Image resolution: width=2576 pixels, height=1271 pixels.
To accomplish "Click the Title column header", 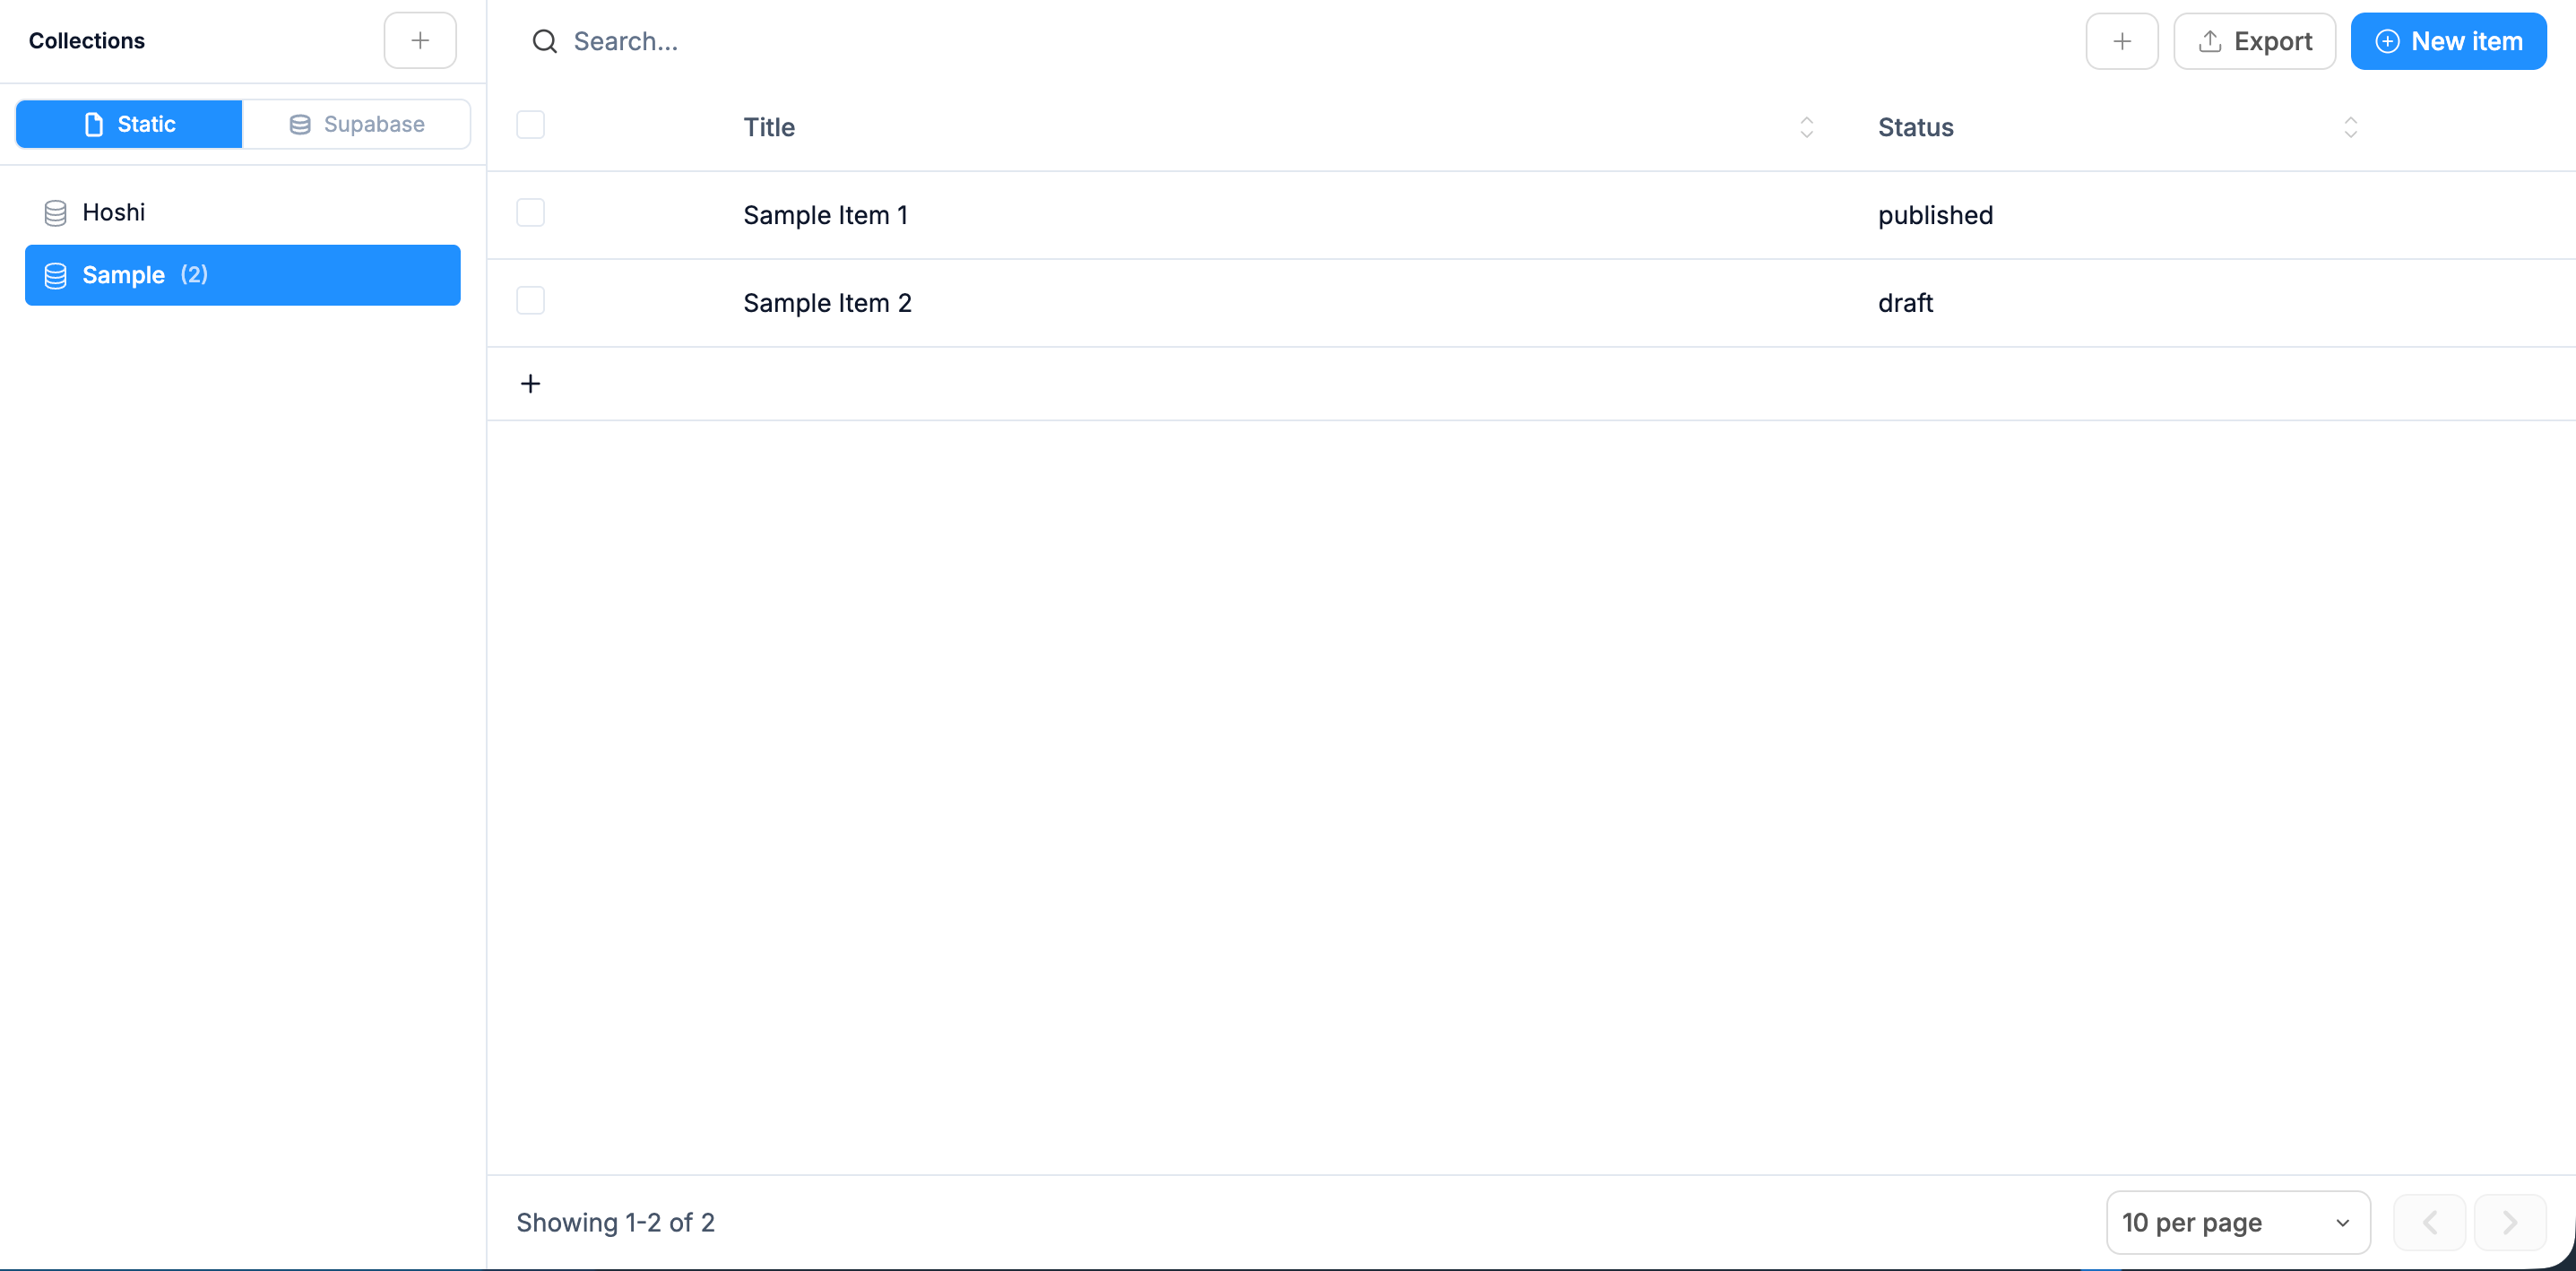I will 769,127.
